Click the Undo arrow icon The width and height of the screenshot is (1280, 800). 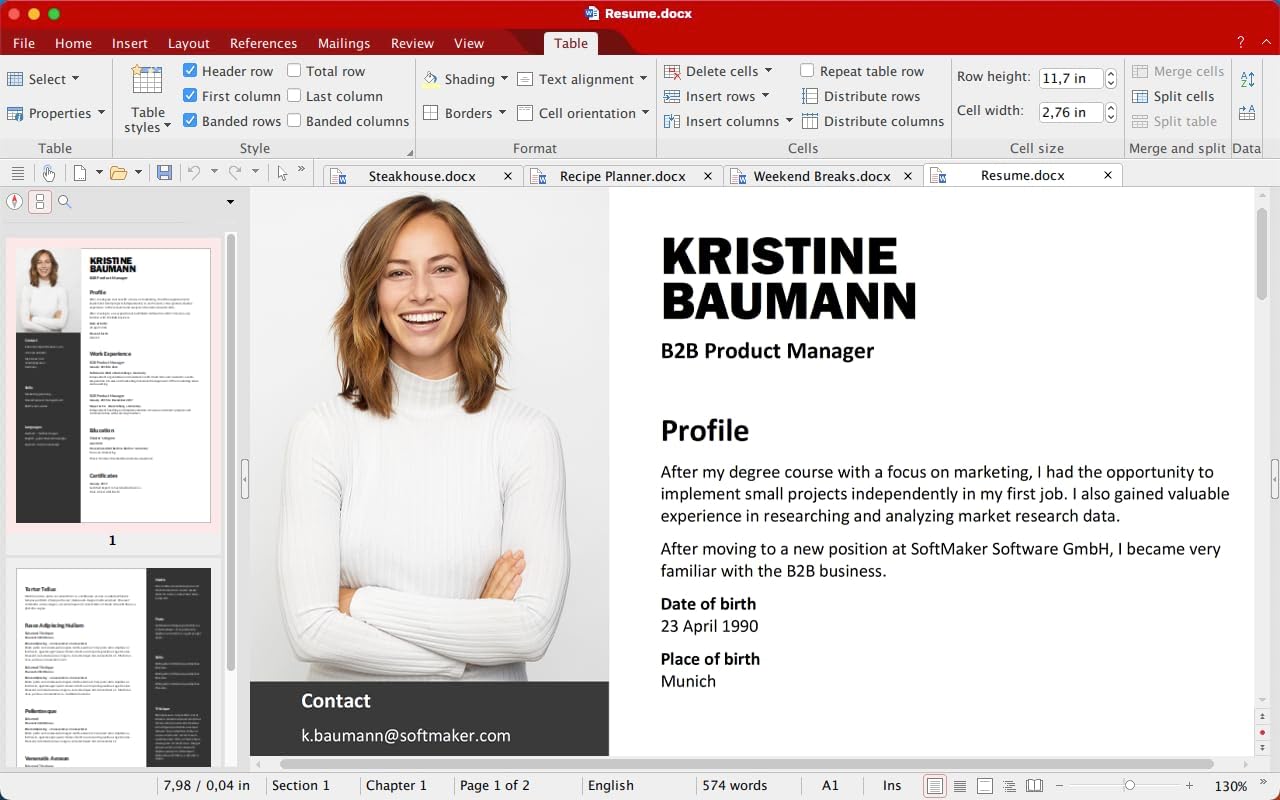194,173
